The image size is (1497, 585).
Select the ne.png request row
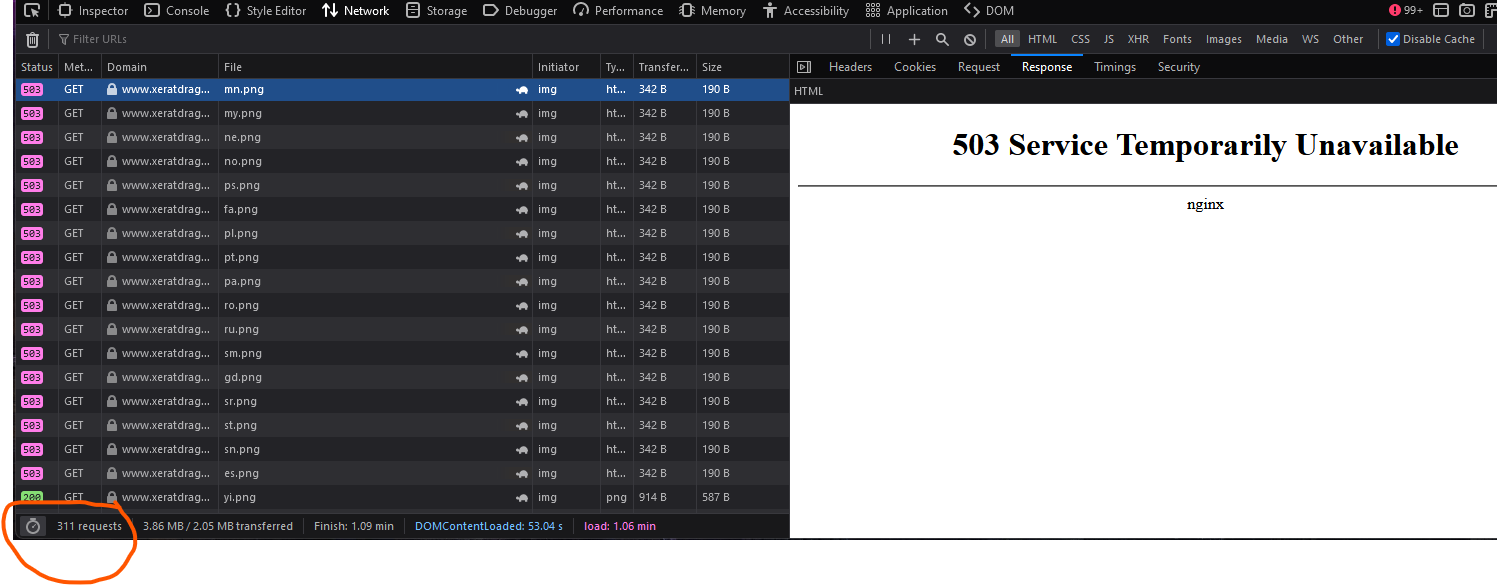tap(402, 137)
